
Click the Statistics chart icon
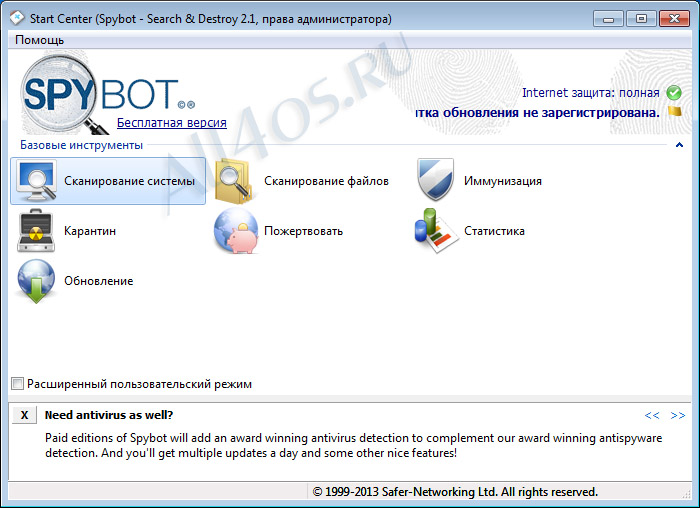coord(436,231)
